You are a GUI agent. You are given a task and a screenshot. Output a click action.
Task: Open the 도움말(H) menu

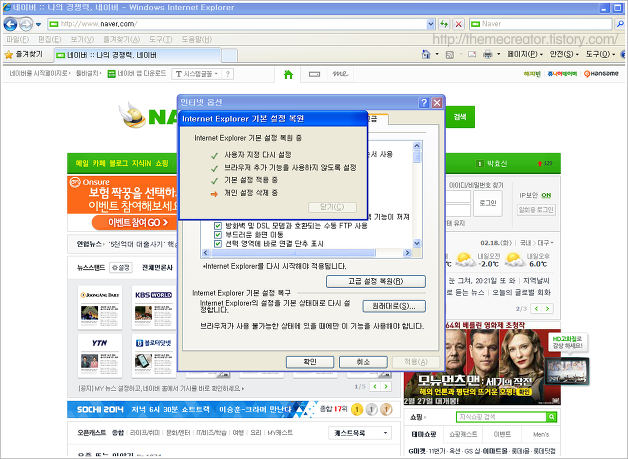click(x=197, y=39)
